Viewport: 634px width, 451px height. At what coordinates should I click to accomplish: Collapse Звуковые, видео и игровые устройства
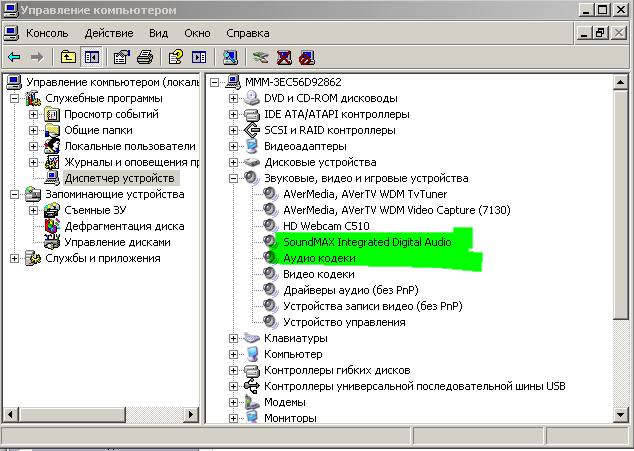pyautogui.click(x=233, y=178)
